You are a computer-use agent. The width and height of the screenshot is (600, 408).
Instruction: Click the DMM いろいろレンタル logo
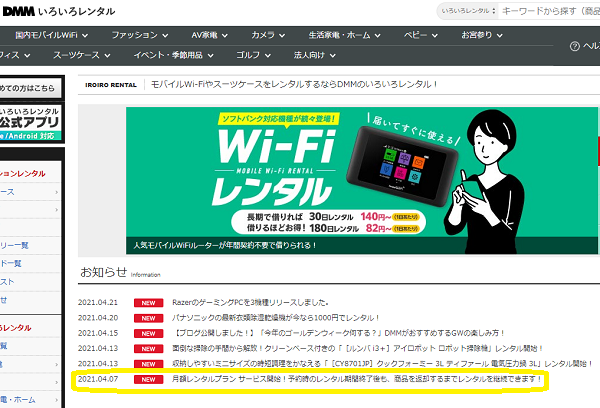[59, 11]
